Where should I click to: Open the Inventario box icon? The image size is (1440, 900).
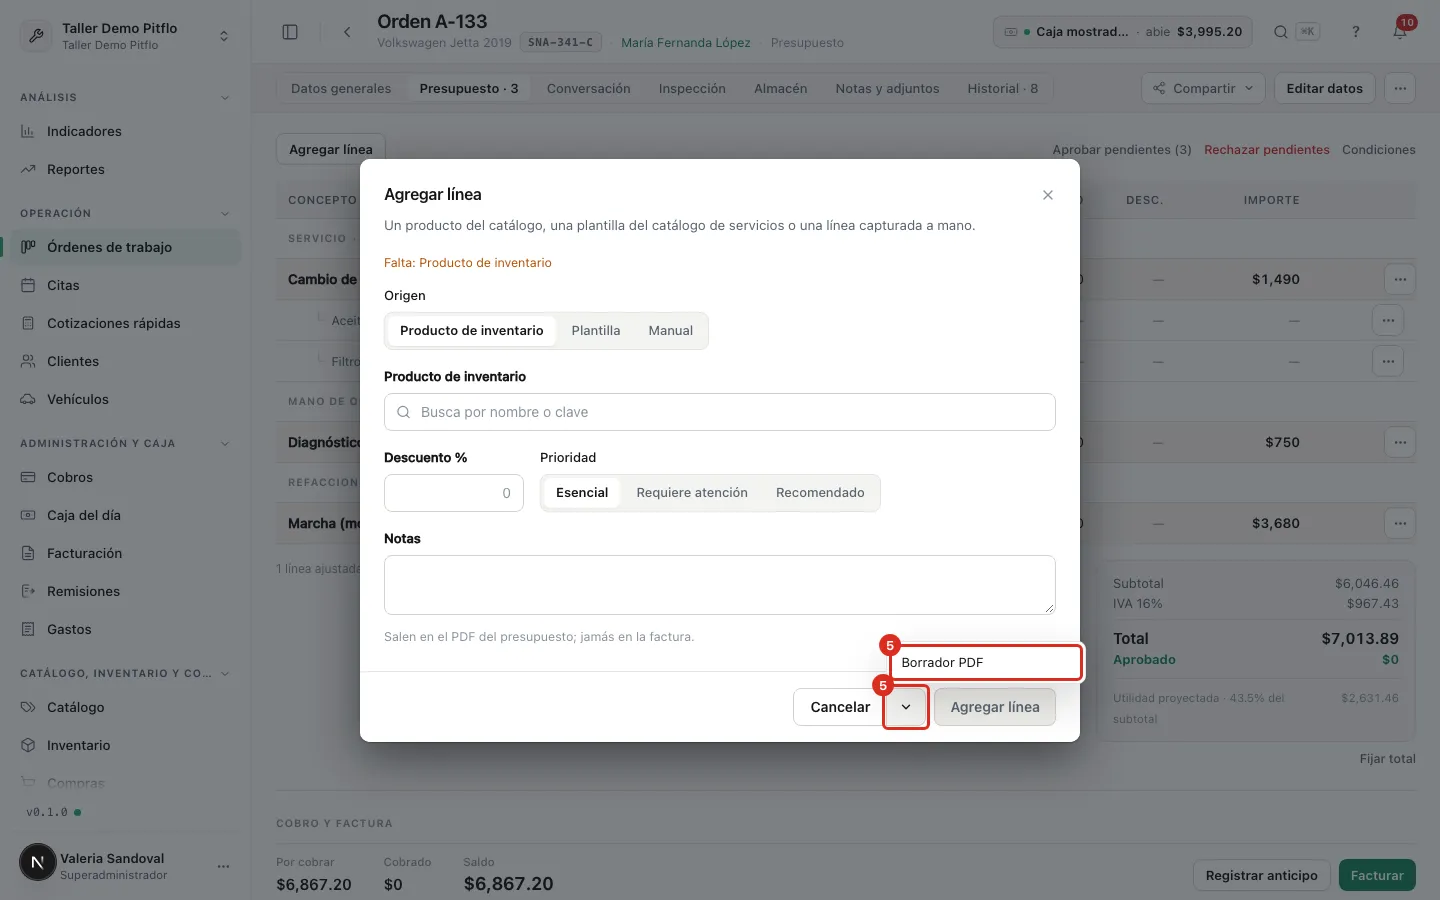click(28, 745)
